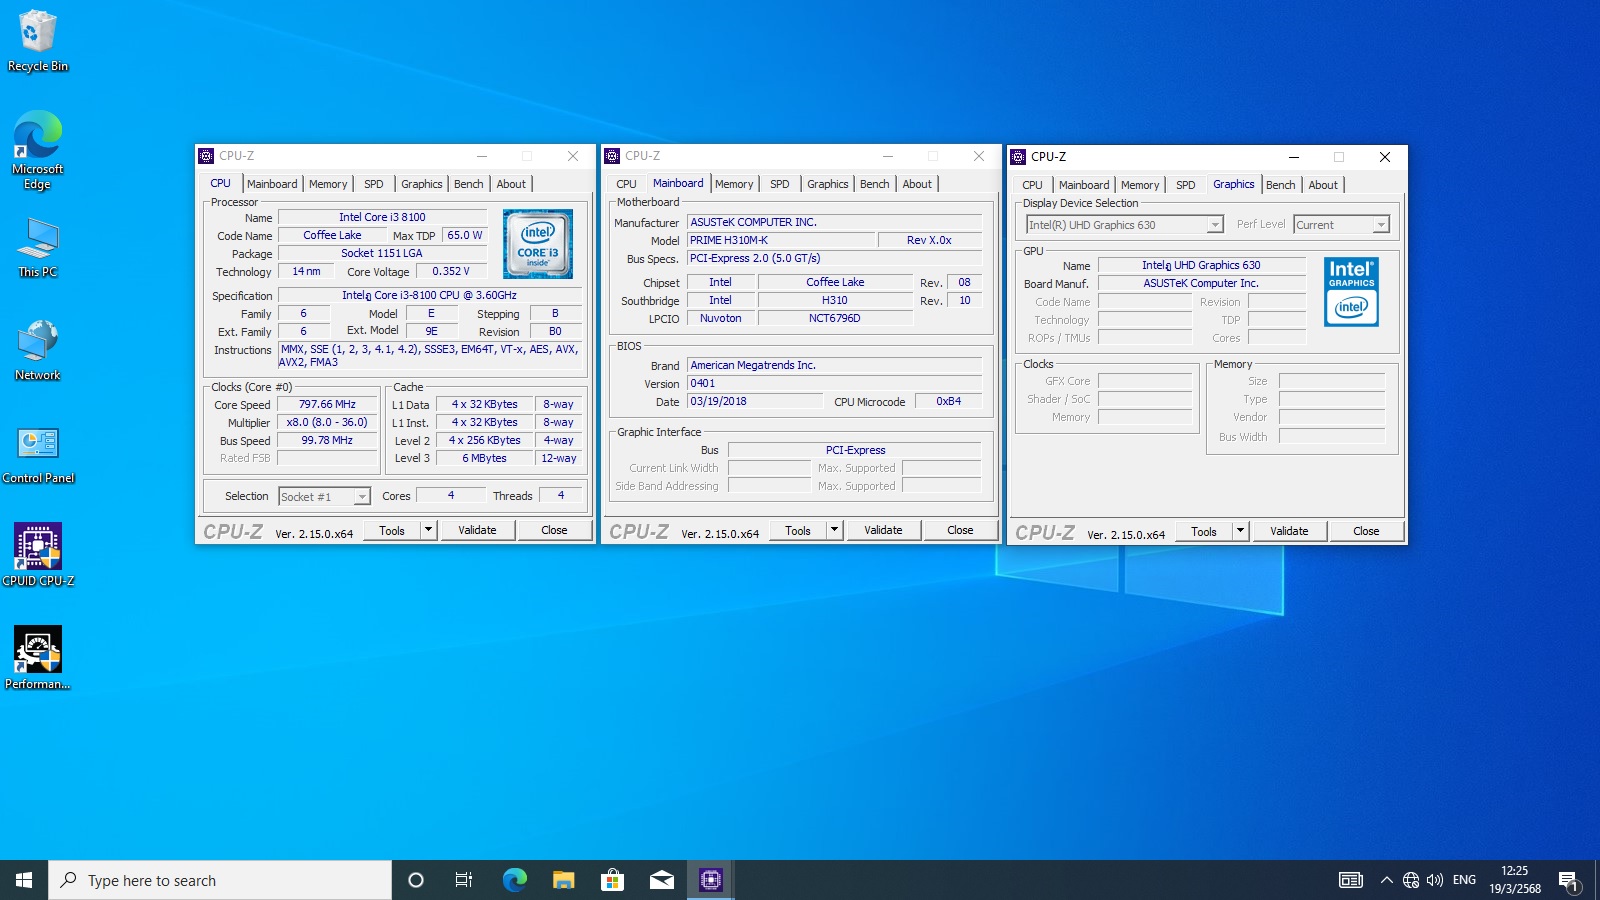The width and height of the screenshot is (1600, 900).
Task: Click the Level 3 cache 6 MBytes value
Action: point(484,459)
